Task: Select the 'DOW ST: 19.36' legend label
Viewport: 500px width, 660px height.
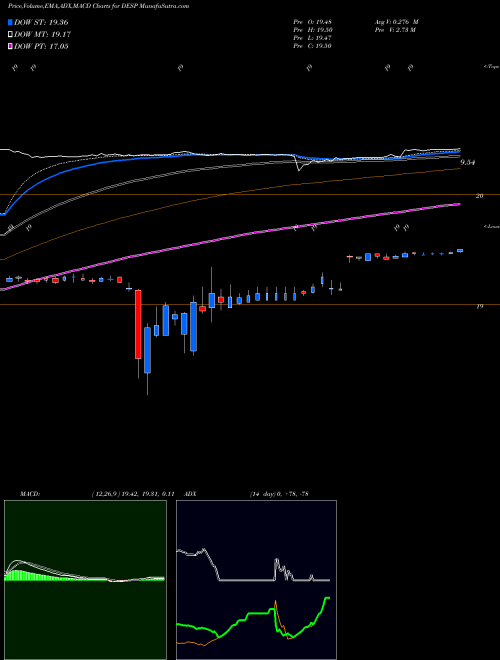Action: click(41, 22)
